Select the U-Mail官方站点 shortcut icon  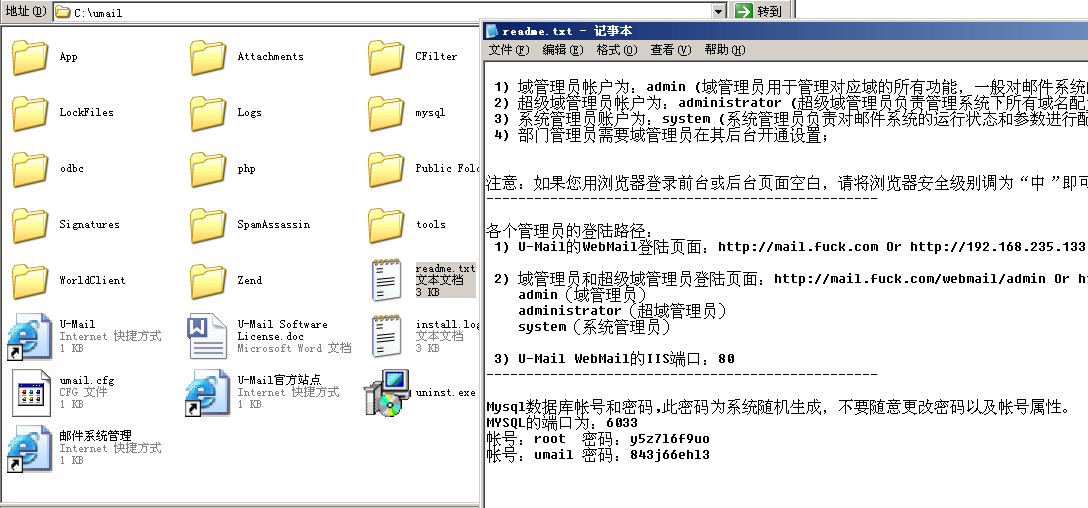pos(207,393)
